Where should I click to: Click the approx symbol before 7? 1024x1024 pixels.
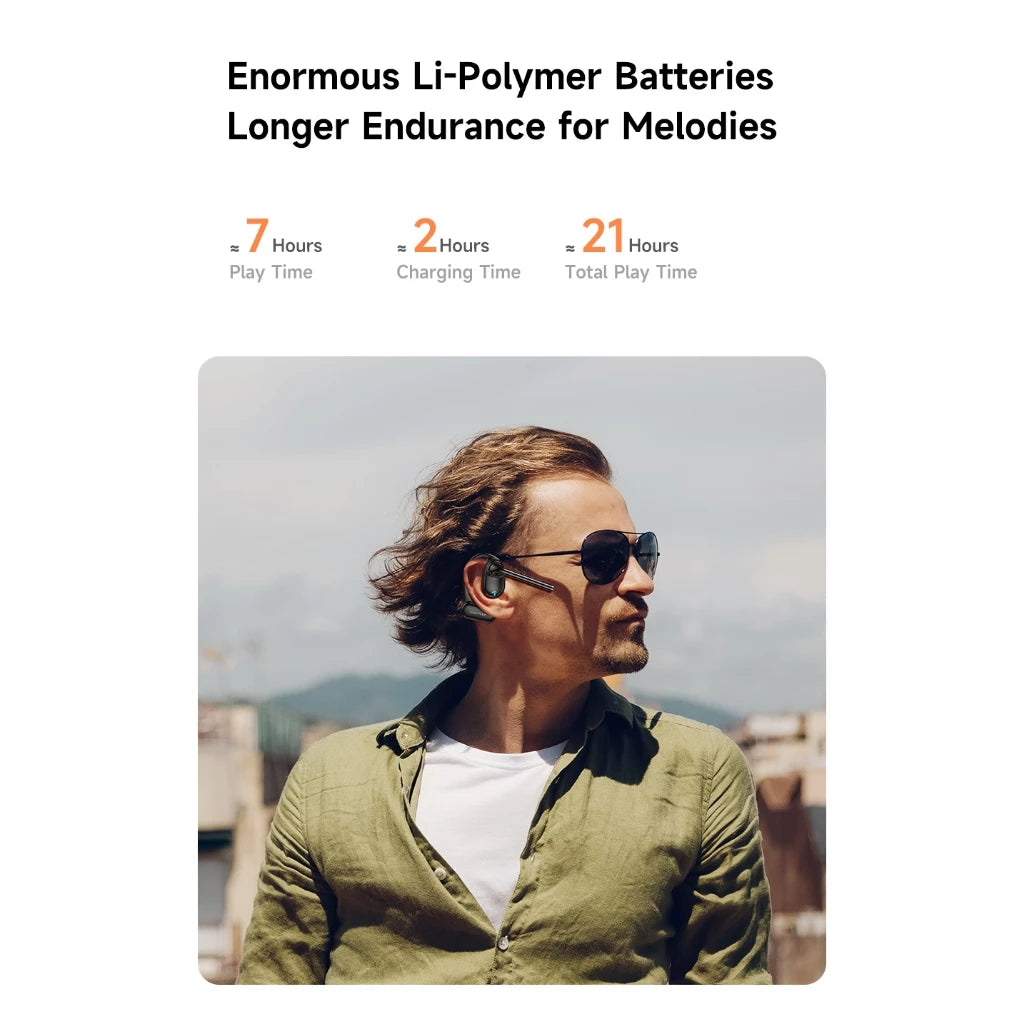click(234, 248)
